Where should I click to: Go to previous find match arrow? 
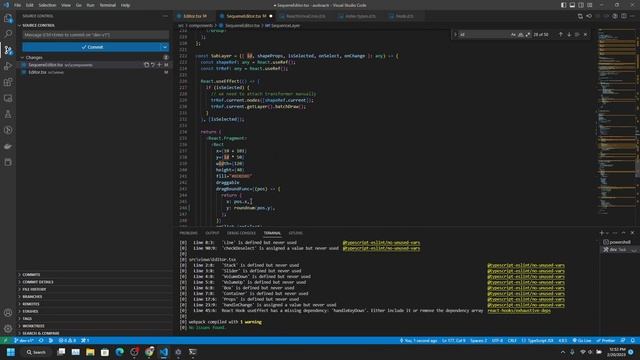(560, 35)
